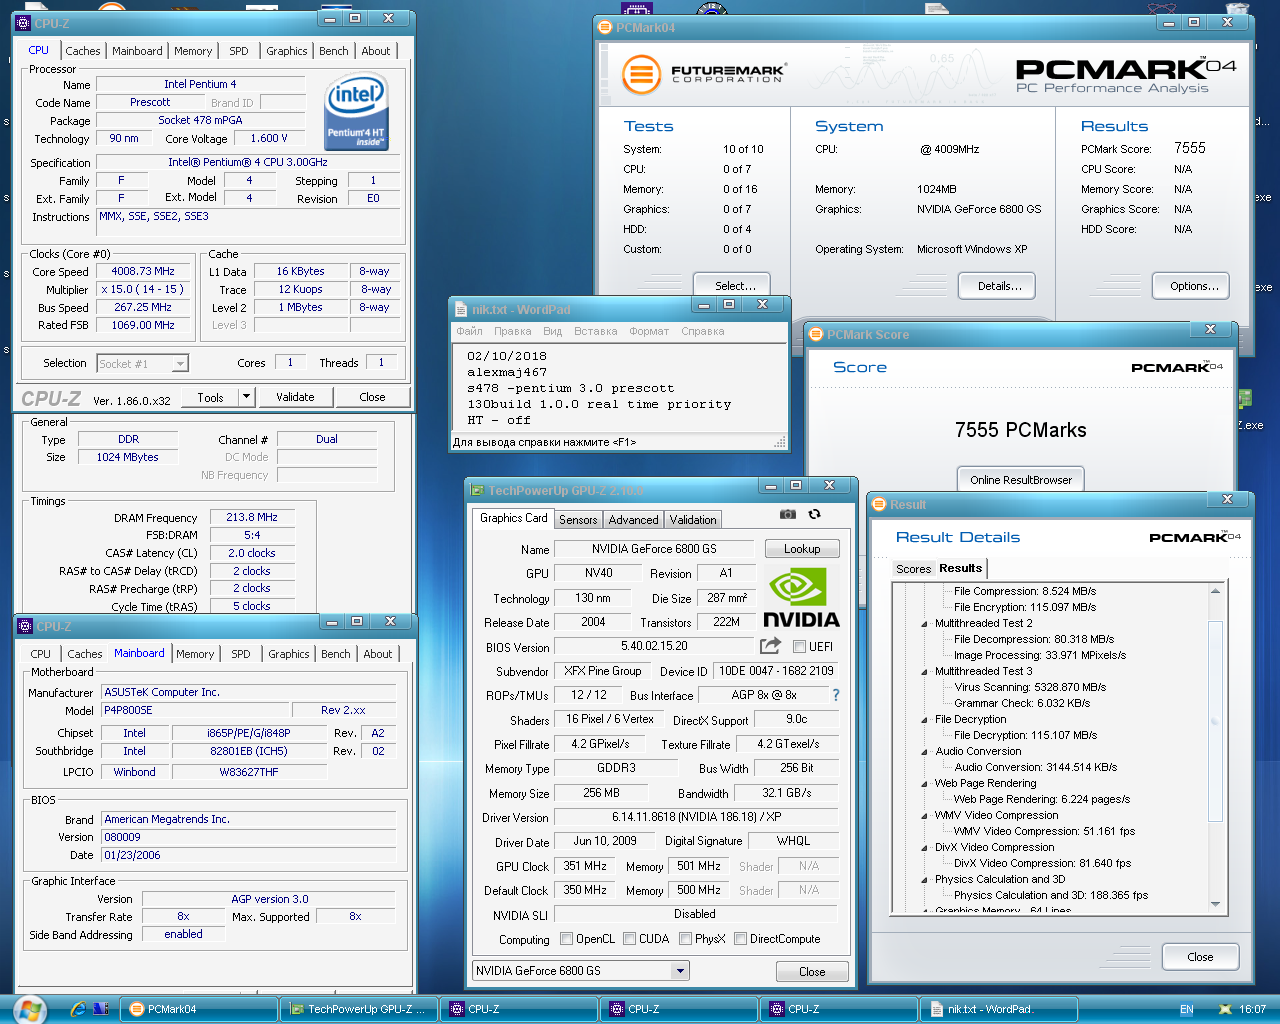The width and height of the screenshot is (1280, 1024).
Task: Click the Options... button in PCMark04
Action: tap(1191, 286)
